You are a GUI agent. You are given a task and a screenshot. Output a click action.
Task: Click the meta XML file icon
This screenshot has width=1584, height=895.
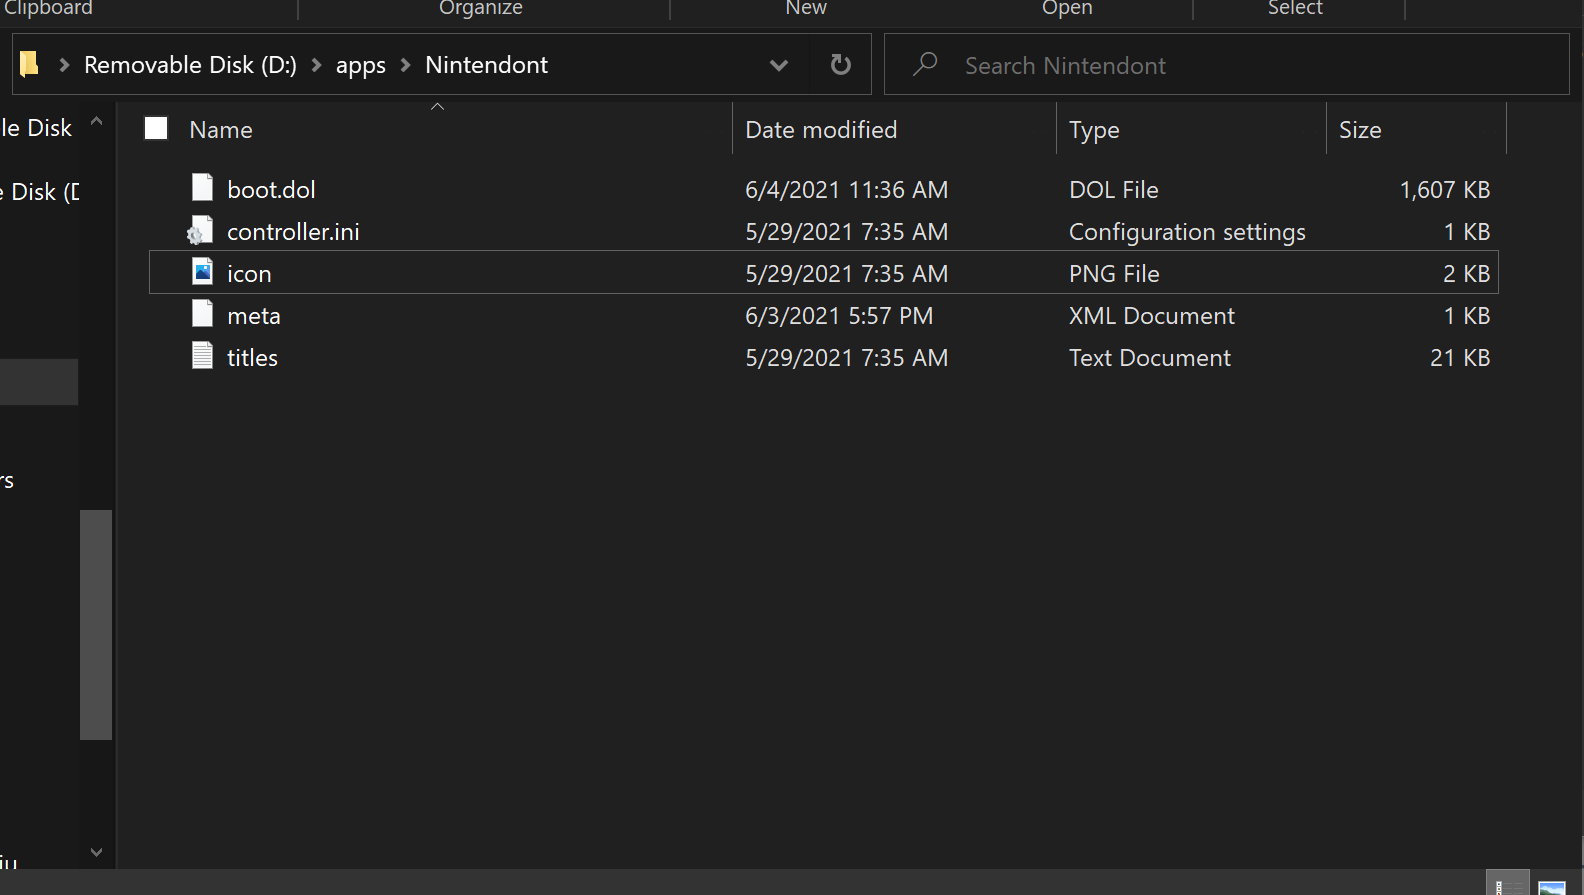pyautogui.click(x=202, y=314)
